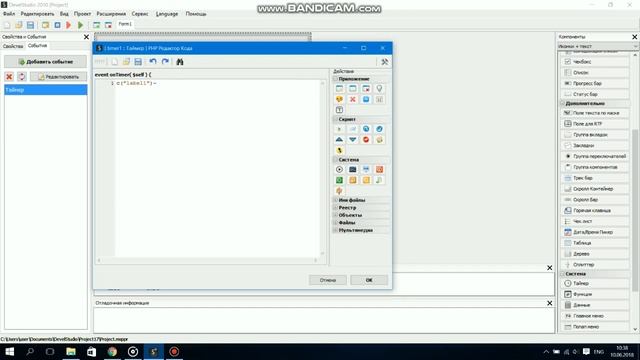Viewport: 640px width, 360px height.
Task: Open the Language menu
Action: pos(167,14)
